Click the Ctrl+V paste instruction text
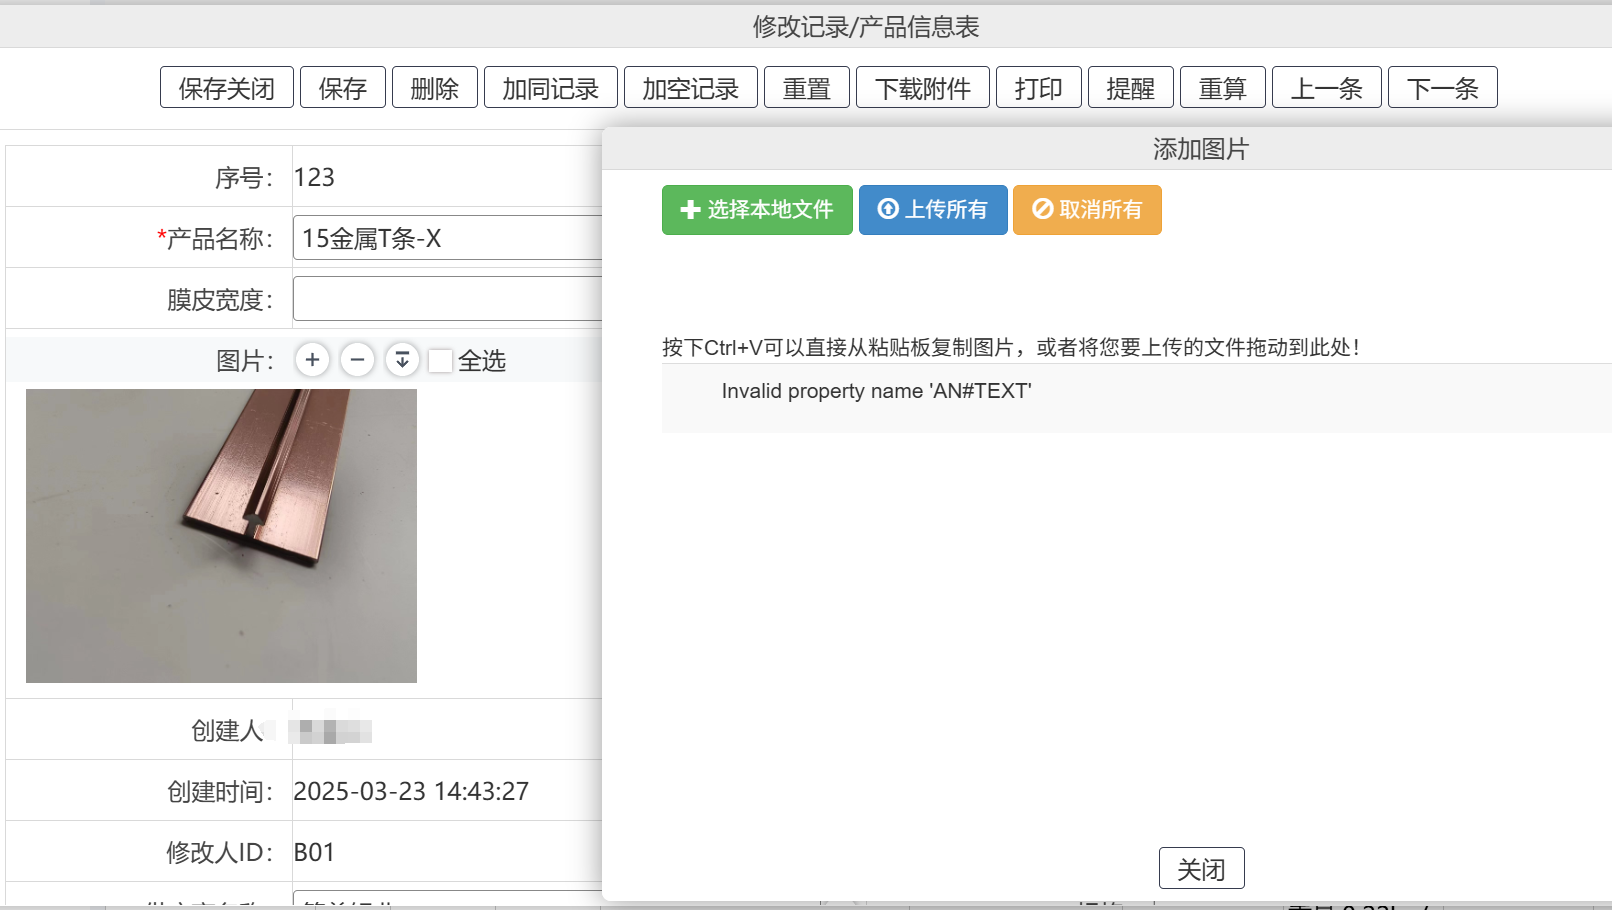 click(x=1011, y=347)
